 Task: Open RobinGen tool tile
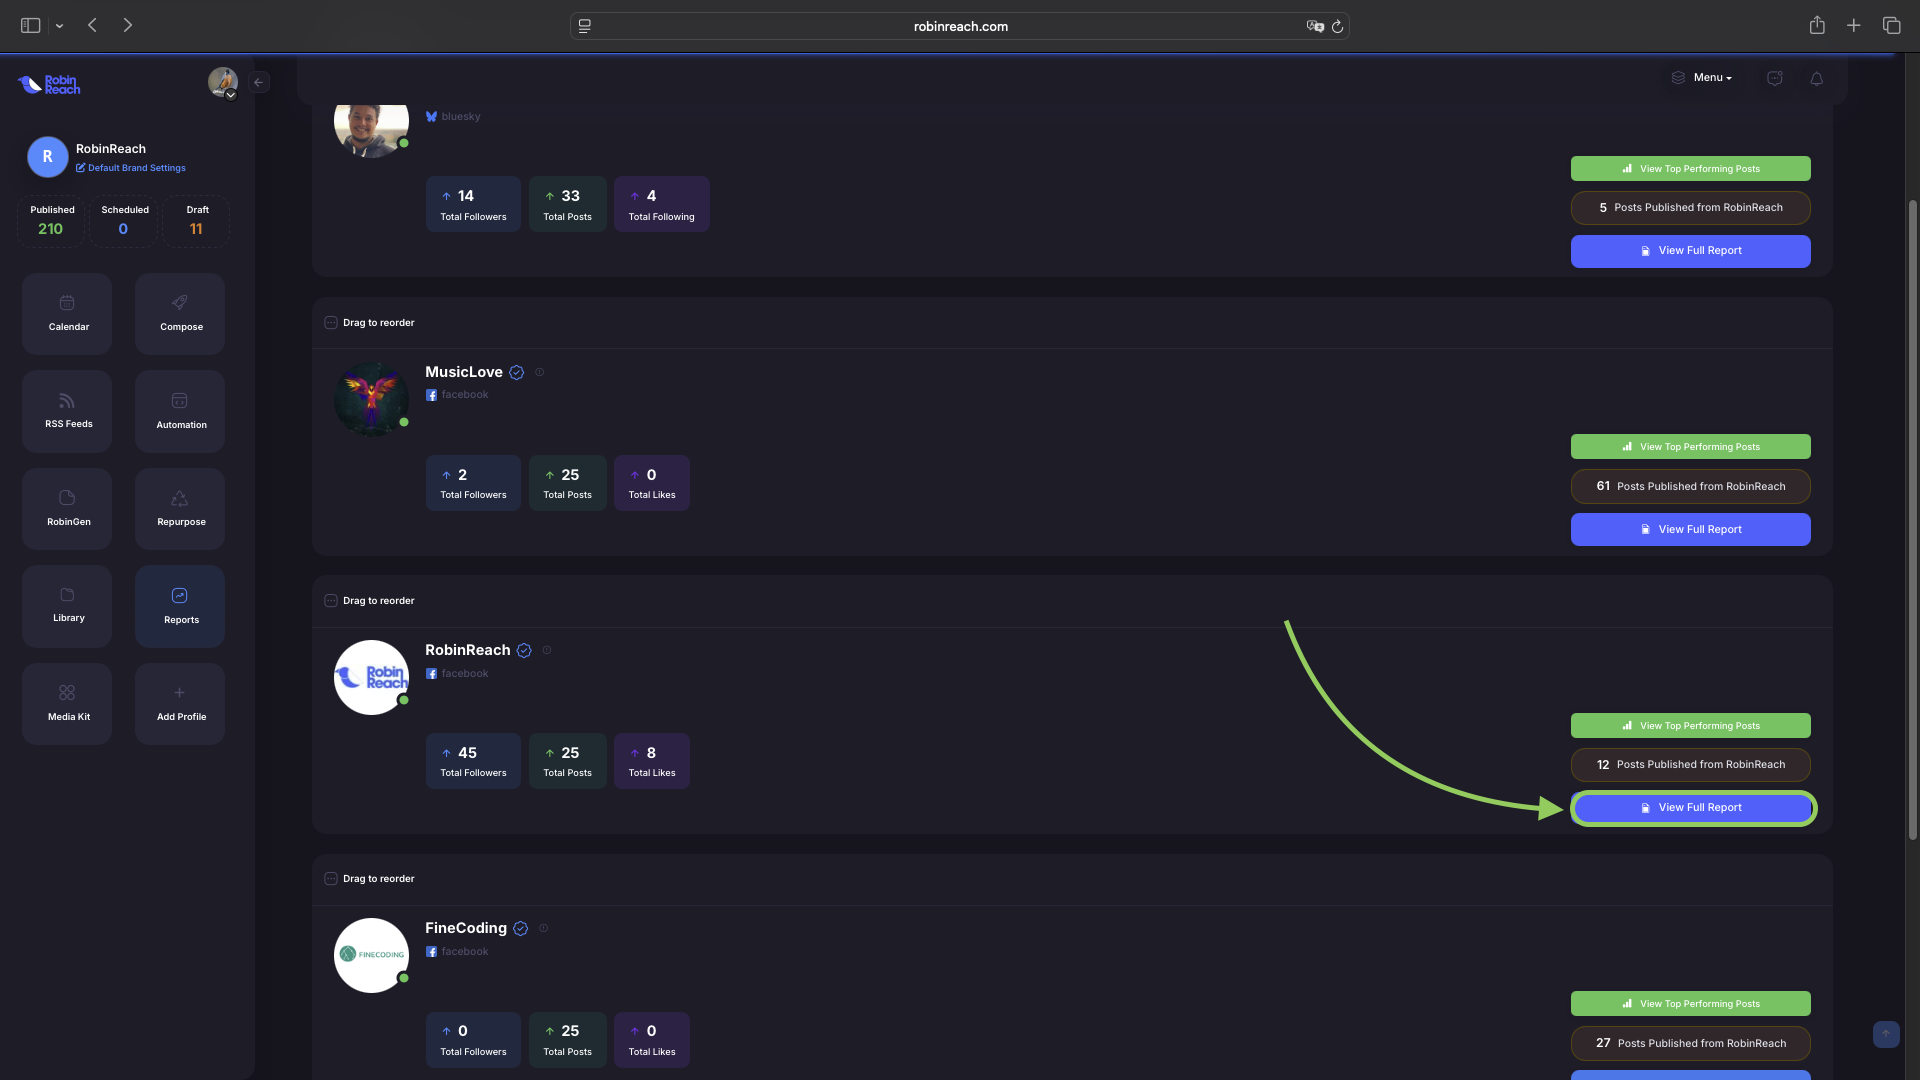(67, 508)
